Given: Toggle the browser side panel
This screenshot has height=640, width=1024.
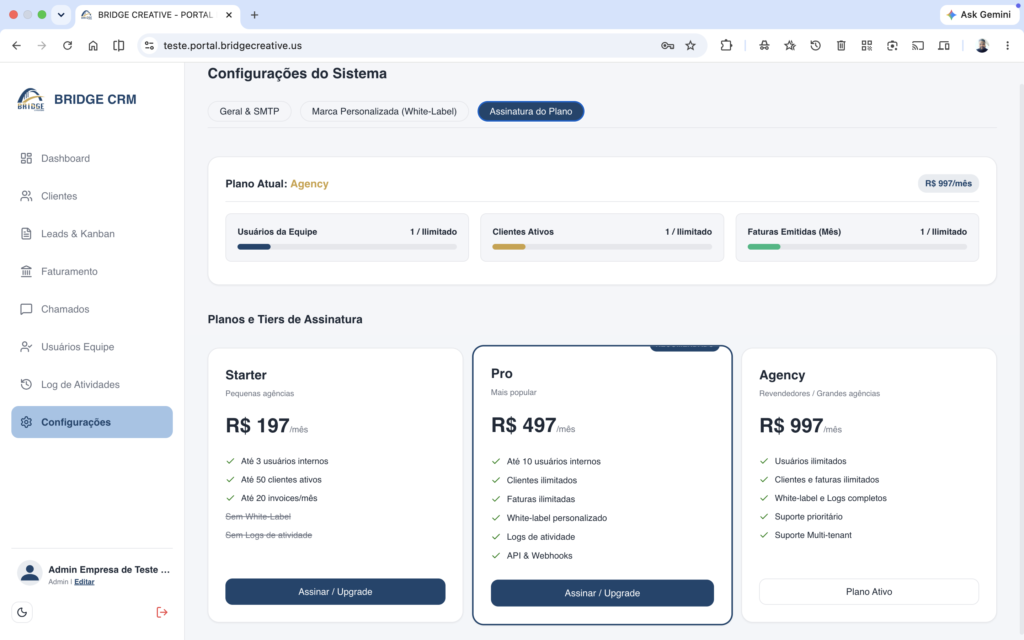Looking at the screenshot, I should (118, 45).
